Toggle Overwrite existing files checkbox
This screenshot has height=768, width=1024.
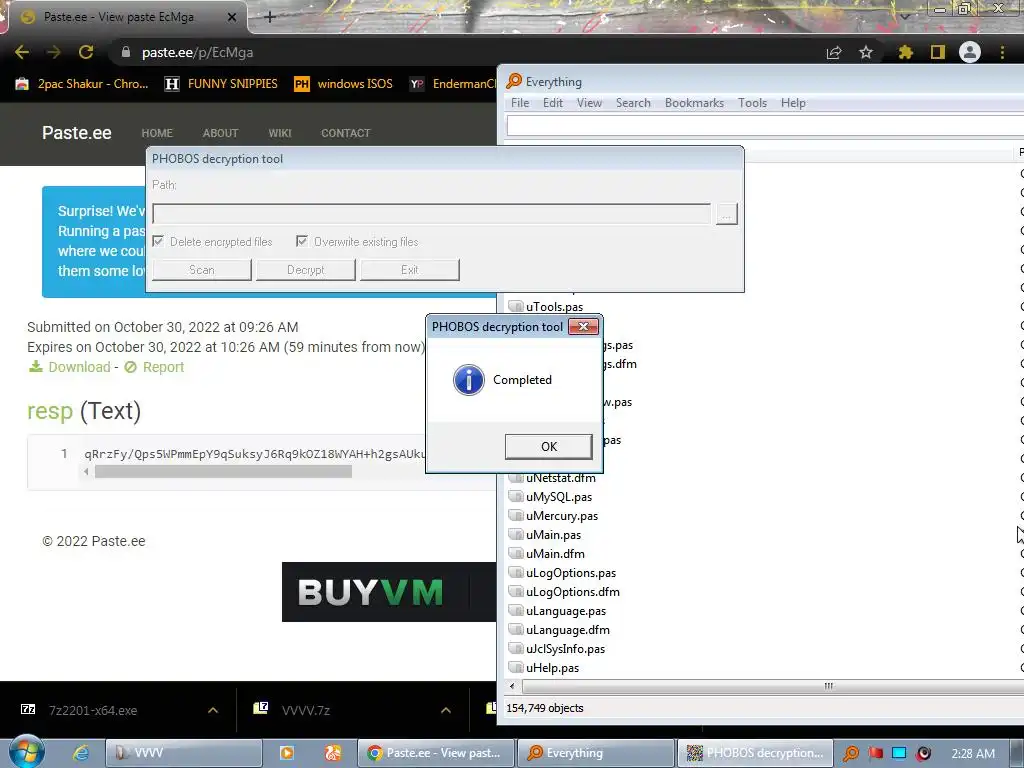coord(302,242)
